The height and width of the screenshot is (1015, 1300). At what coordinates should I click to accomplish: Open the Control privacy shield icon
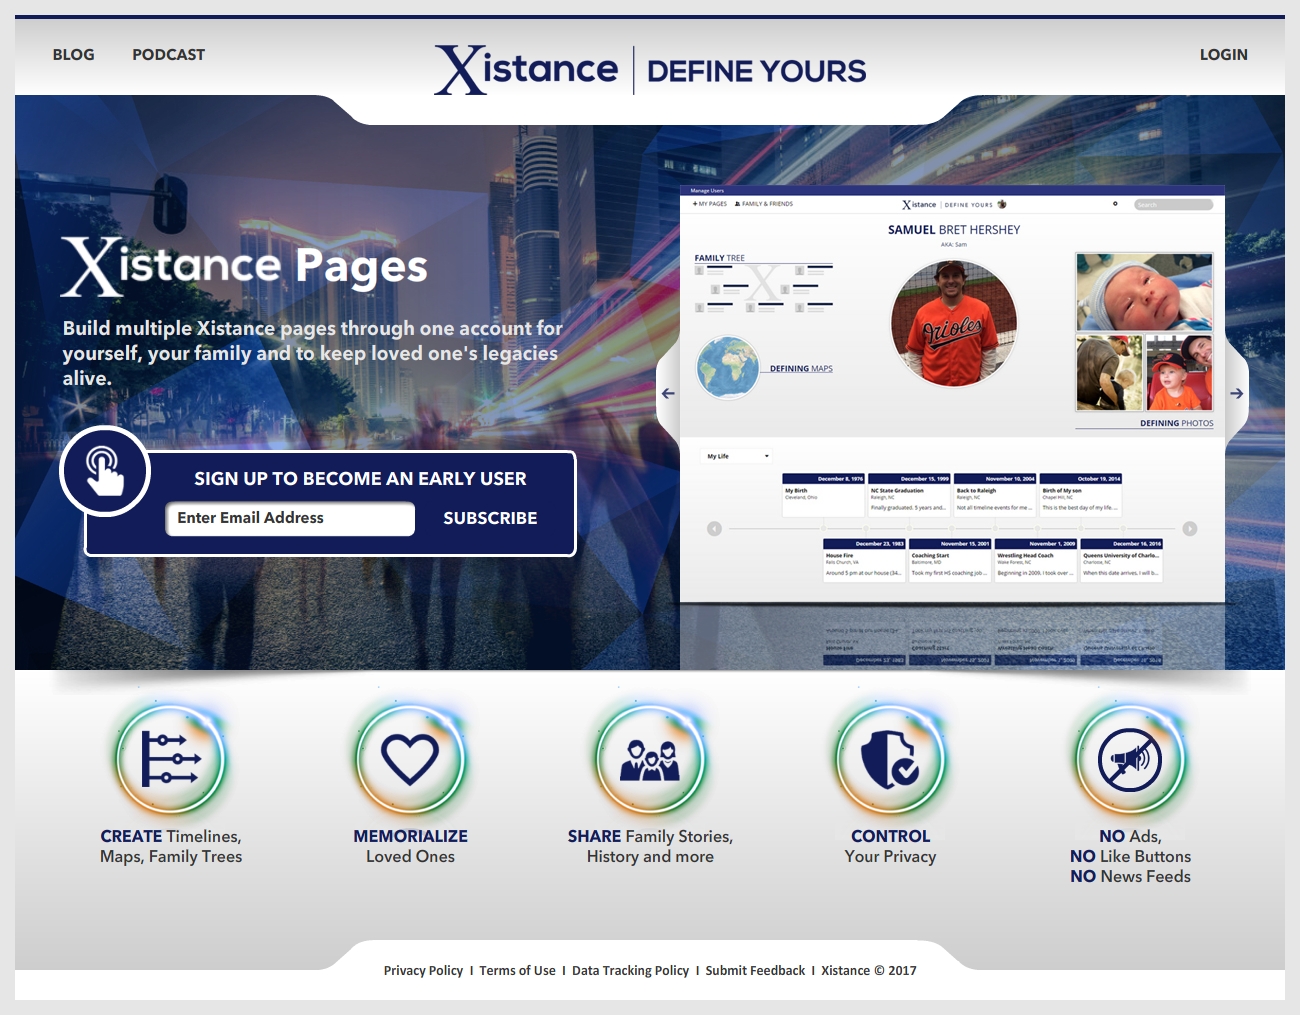(x=890, y=759)
